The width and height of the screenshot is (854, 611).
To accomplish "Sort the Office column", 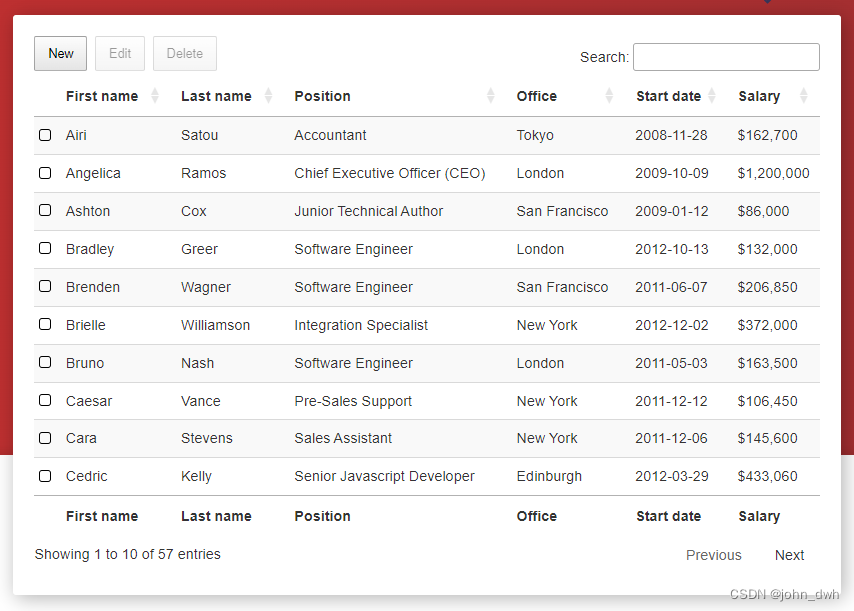I will point(536,96).
